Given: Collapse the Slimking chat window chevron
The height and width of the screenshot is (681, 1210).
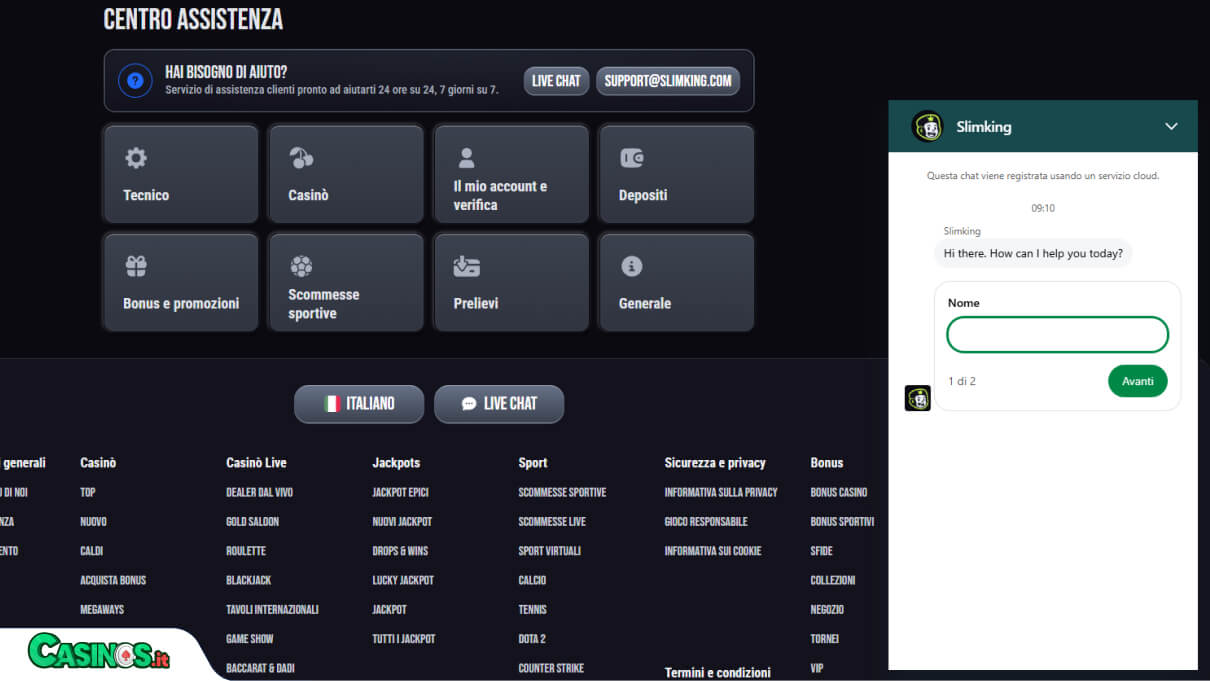Looking at the screenshot, I should pyautogui.click(x=1171, y=126).
